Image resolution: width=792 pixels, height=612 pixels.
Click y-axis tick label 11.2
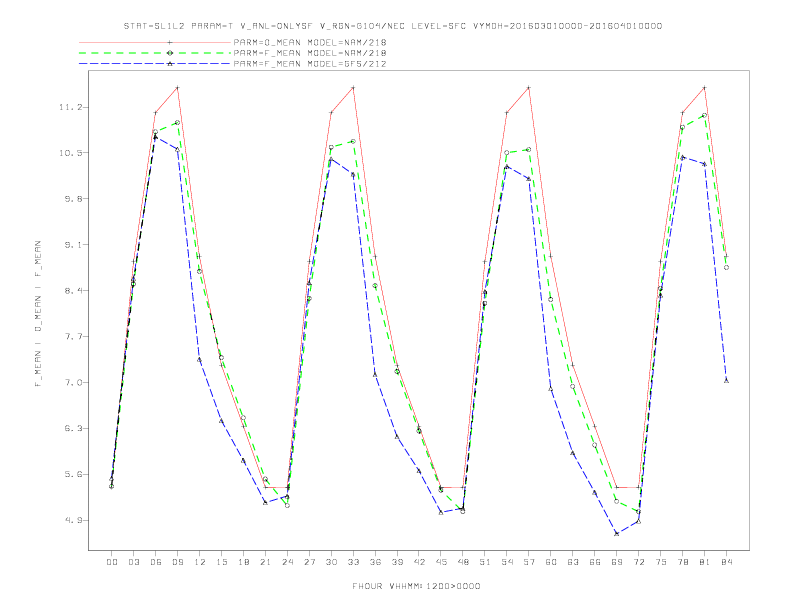70,107
